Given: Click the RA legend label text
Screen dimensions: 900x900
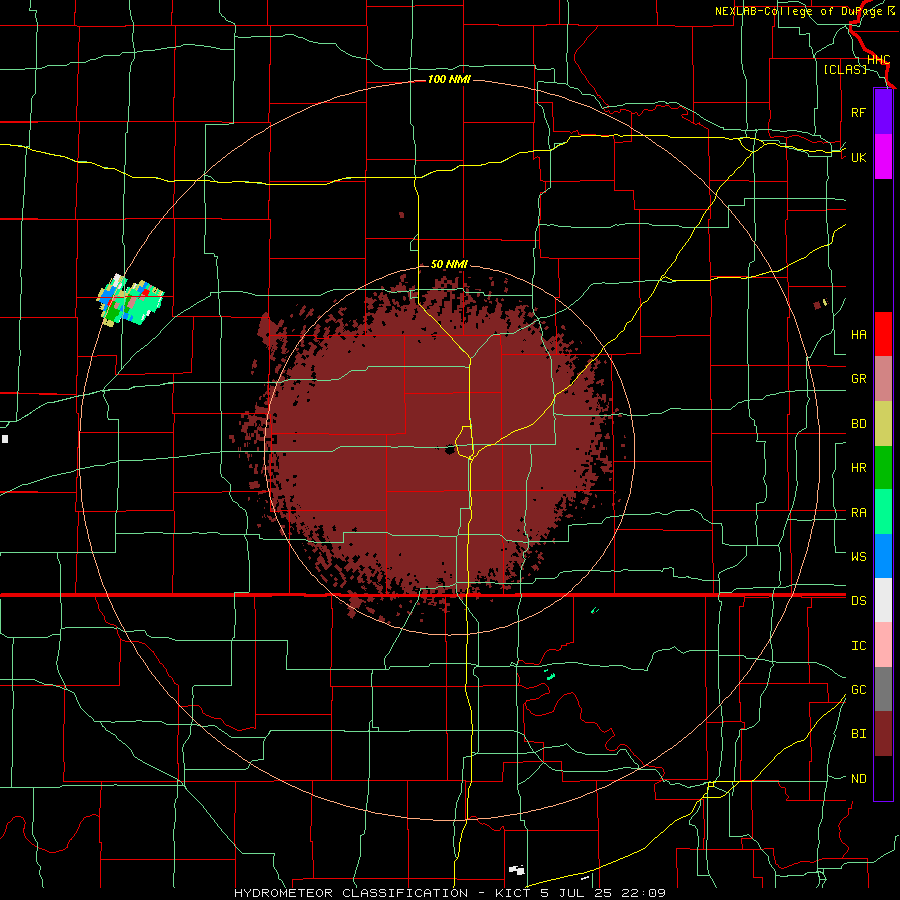Looking at the screenshot, I should pyautogui.click(x=858, y=513).
